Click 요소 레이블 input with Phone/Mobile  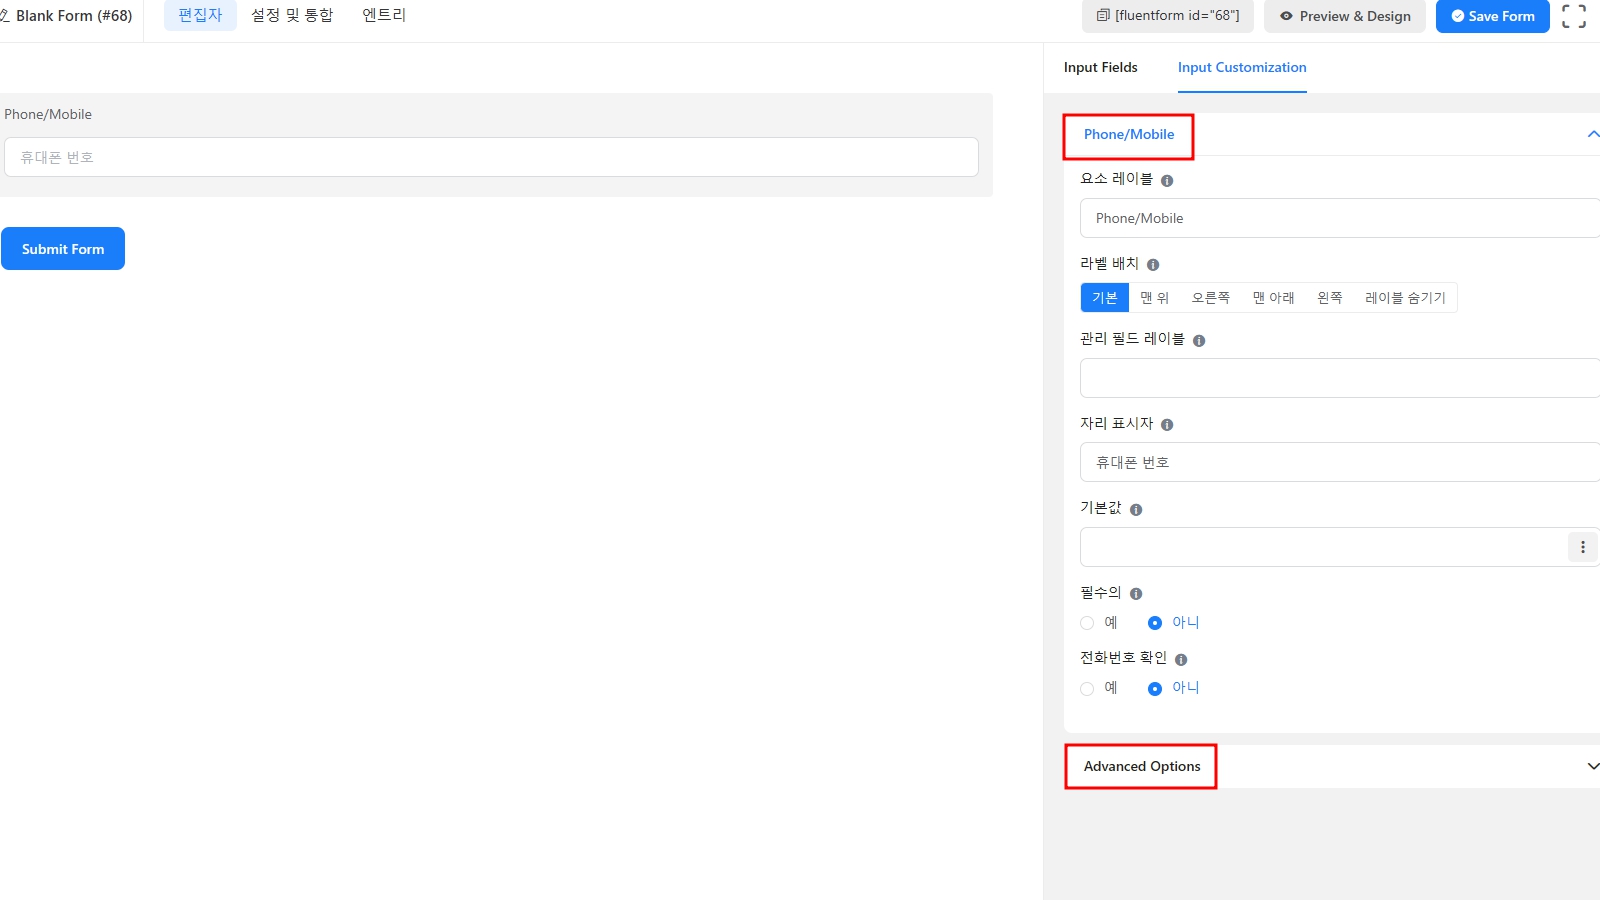pyautogui.click(x=1340, y=218)
